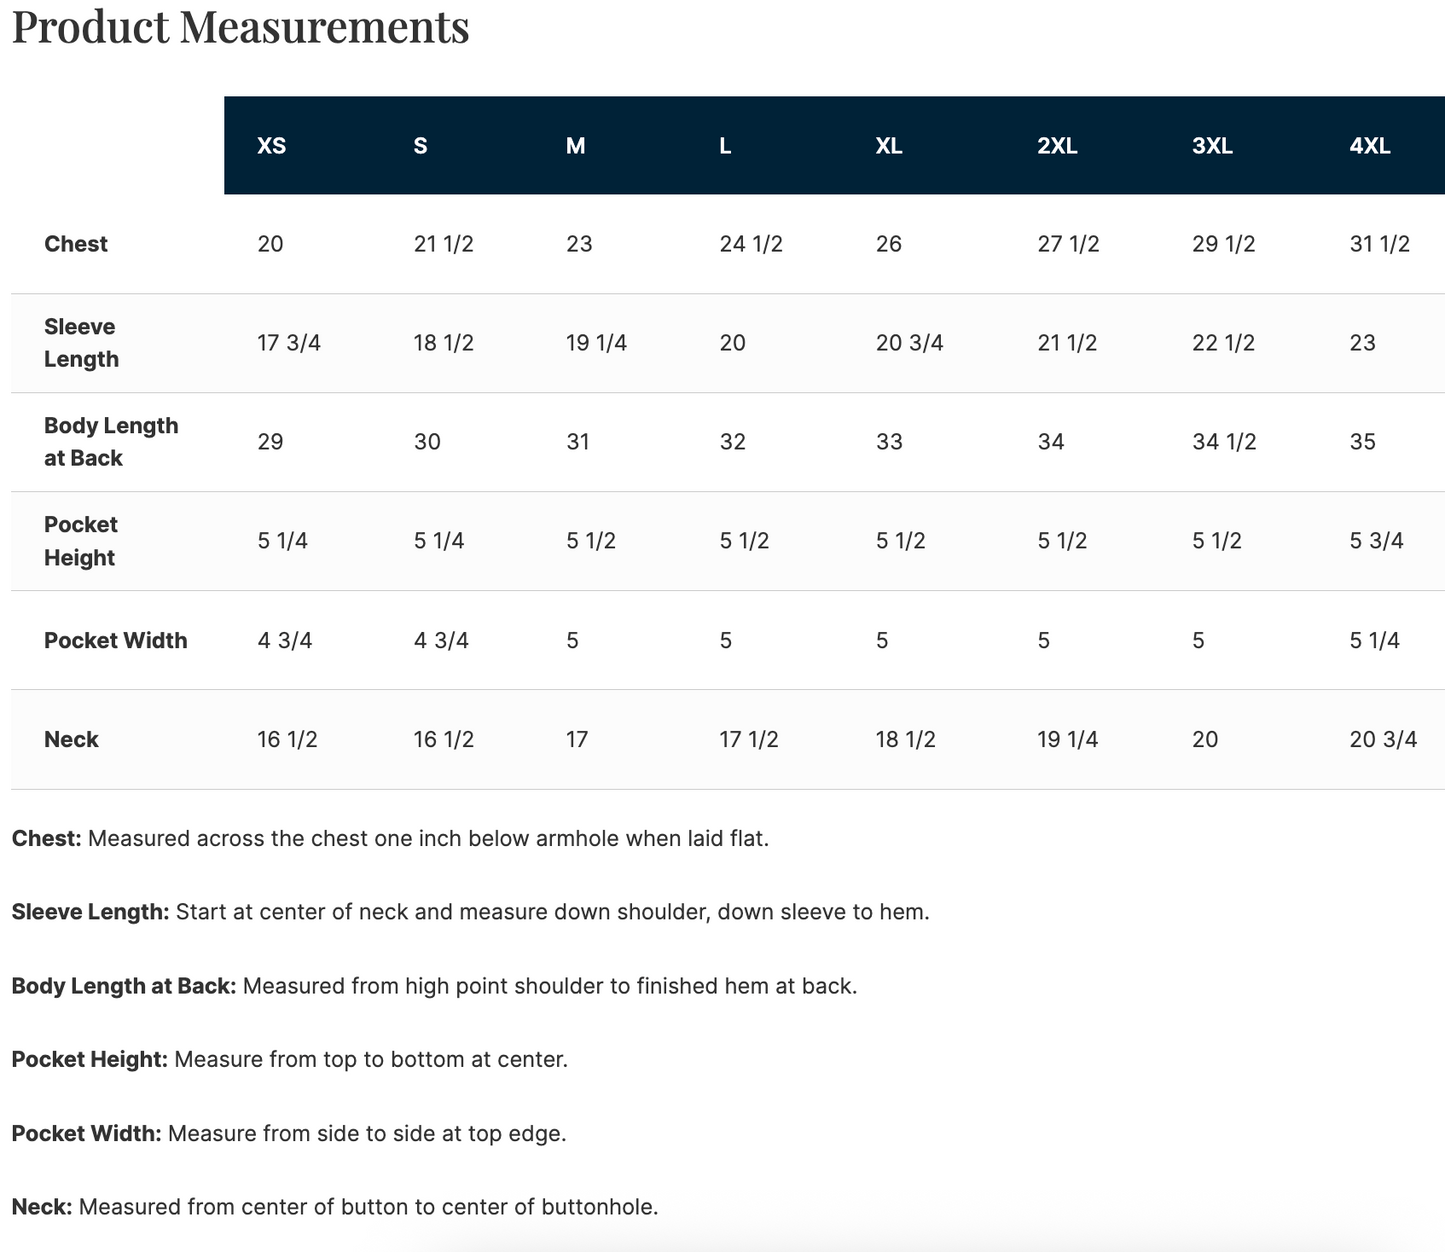
Task: Click the Product Measurements heading
Action: tap(240, 27)
